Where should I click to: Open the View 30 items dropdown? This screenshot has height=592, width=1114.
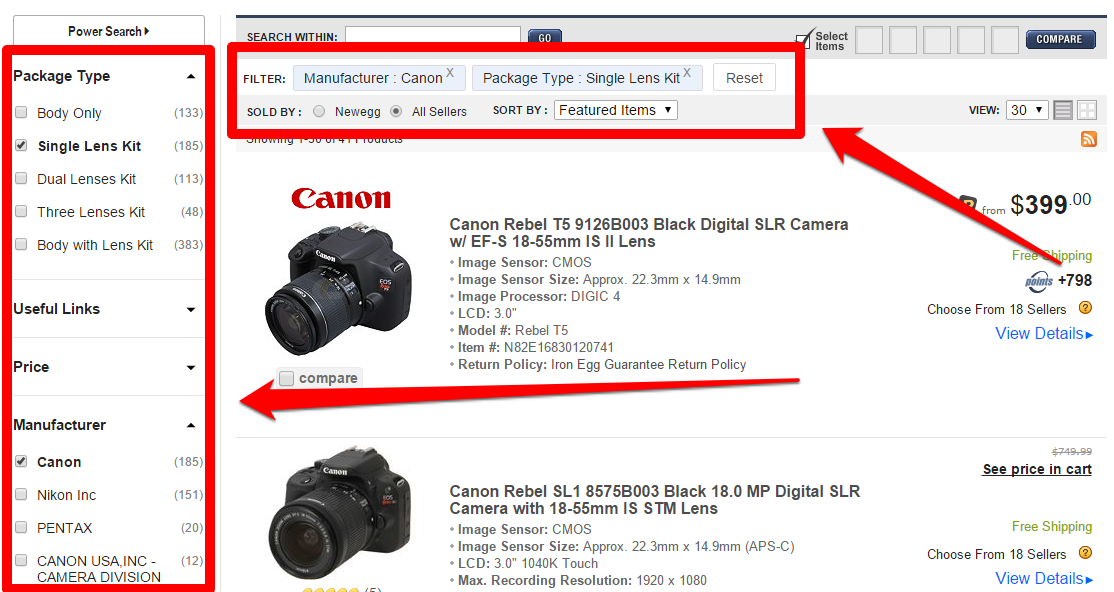click(x=1027, y=110)
